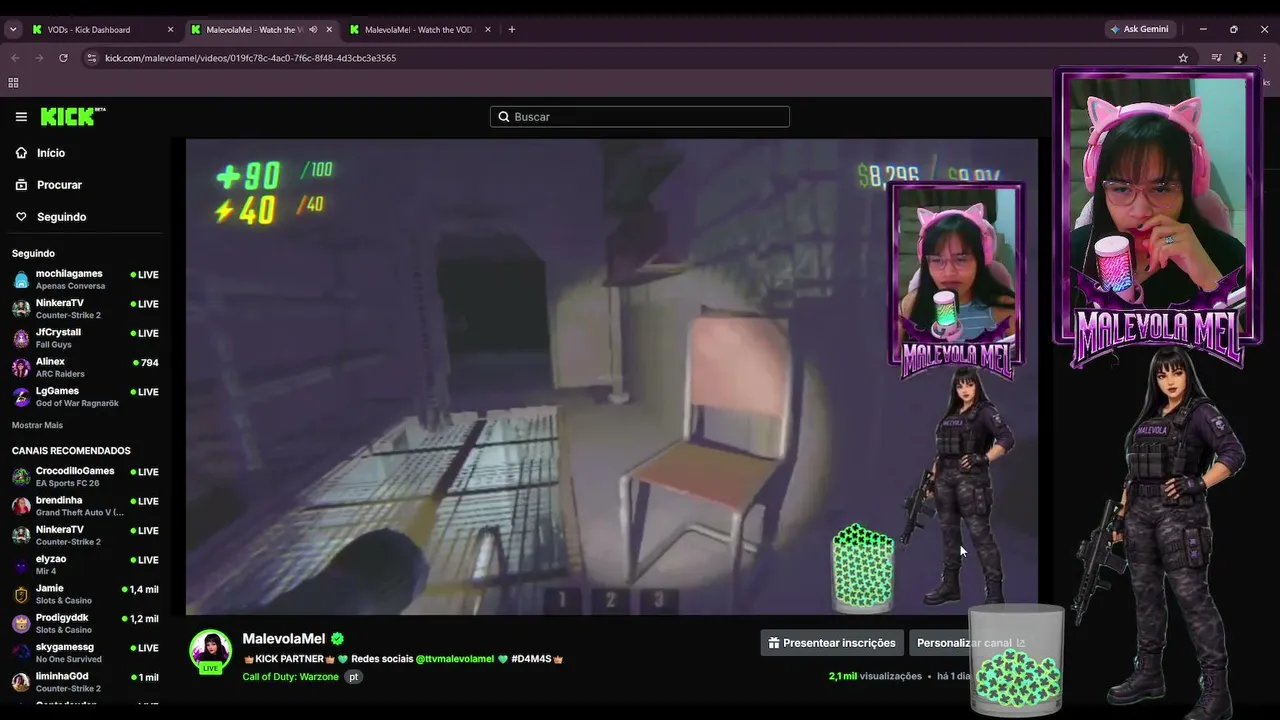Click the MalevolaMel channel name
This screenshot has width=1280, height=720.
click(284, 639)
